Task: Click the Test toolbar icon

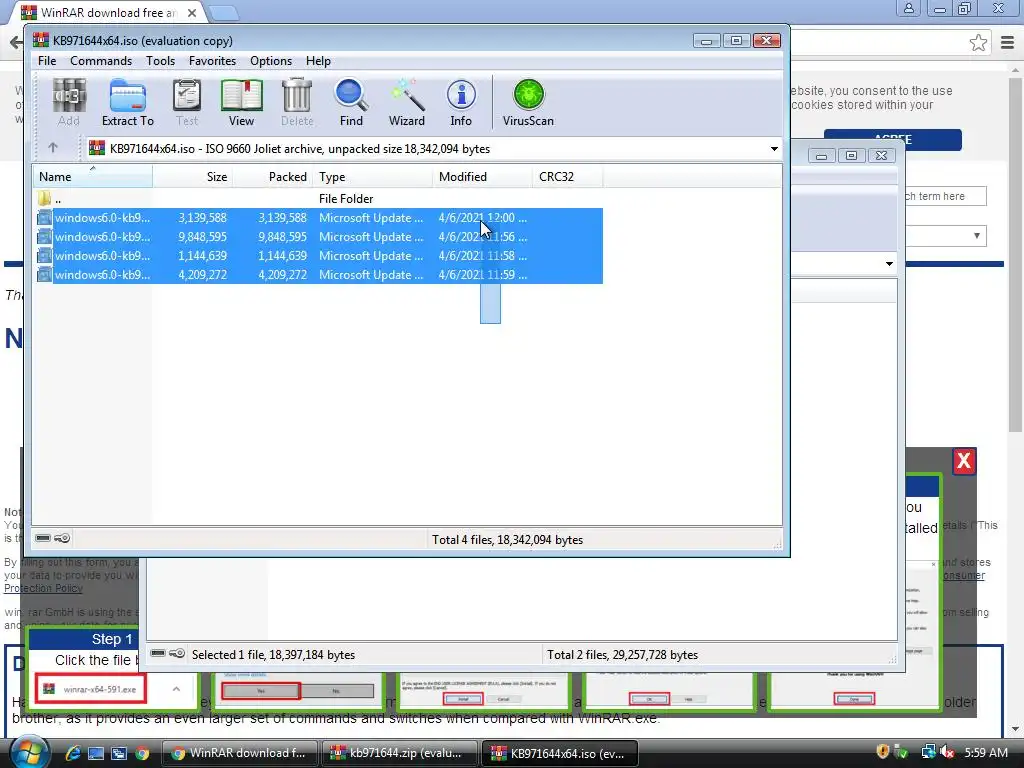Action: pos(187,102)
